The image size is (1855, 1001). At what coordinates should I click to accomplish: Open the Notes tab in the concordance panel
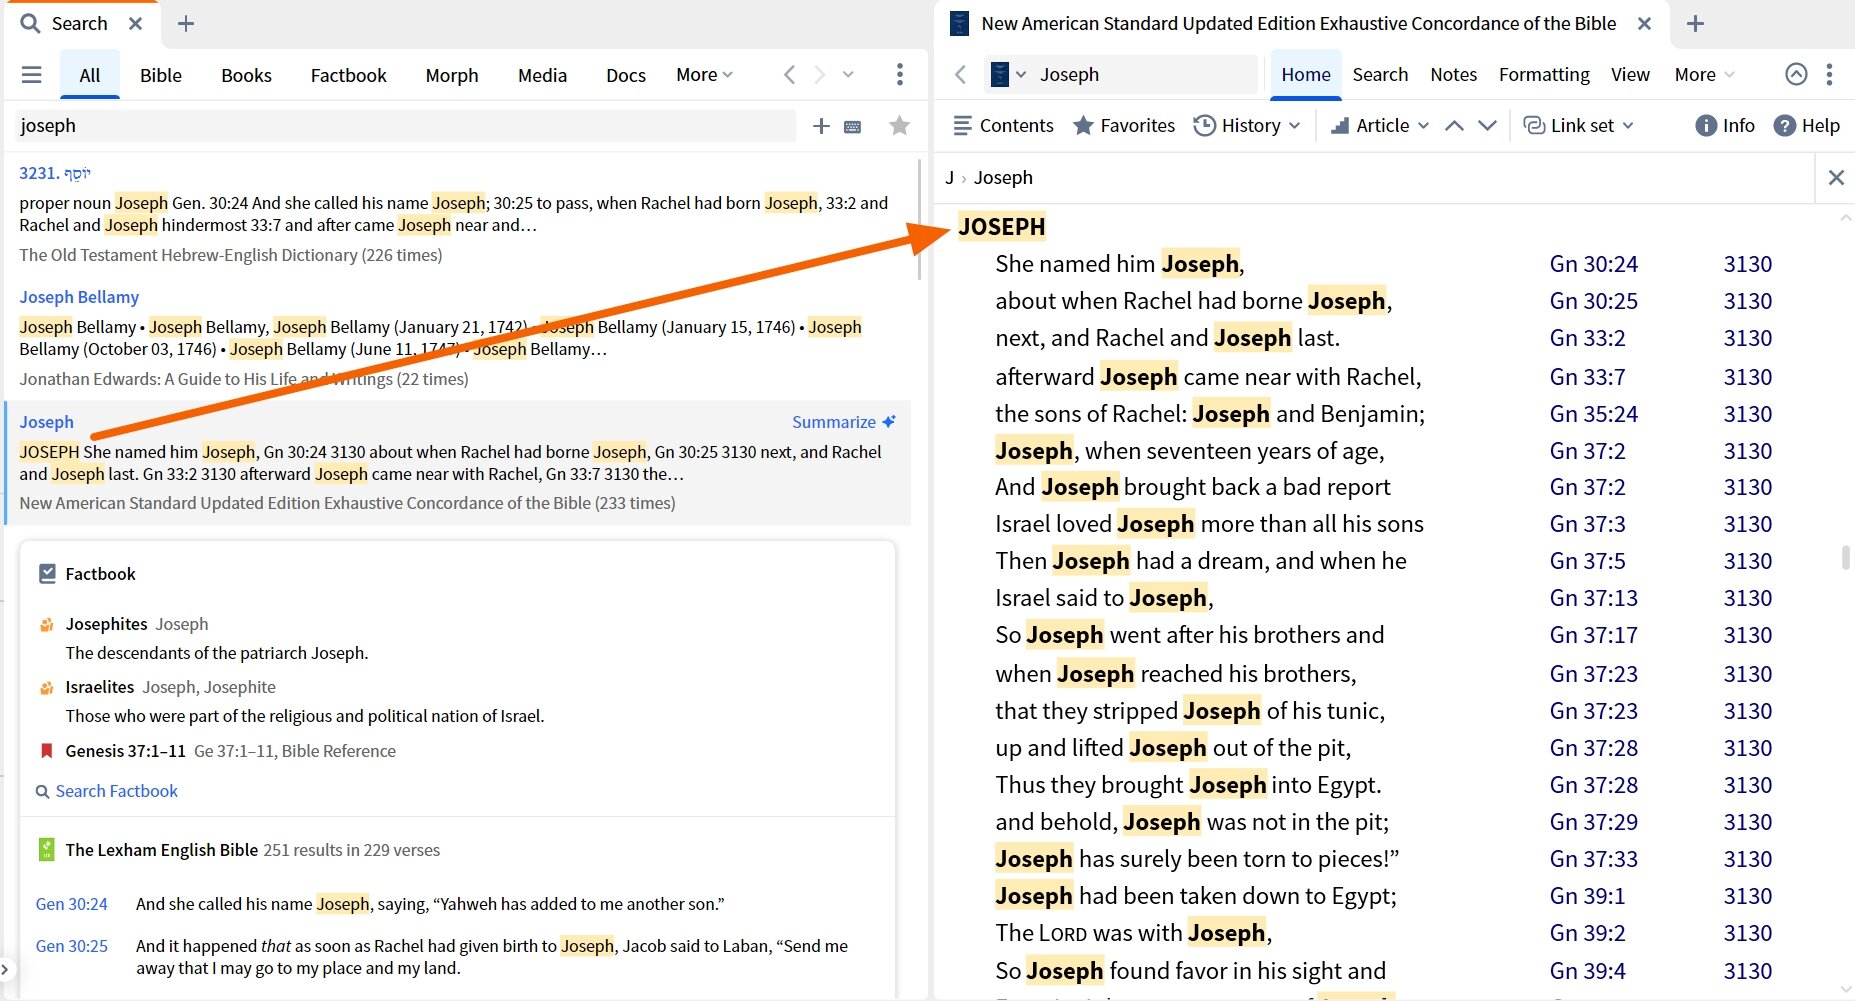1453,75
